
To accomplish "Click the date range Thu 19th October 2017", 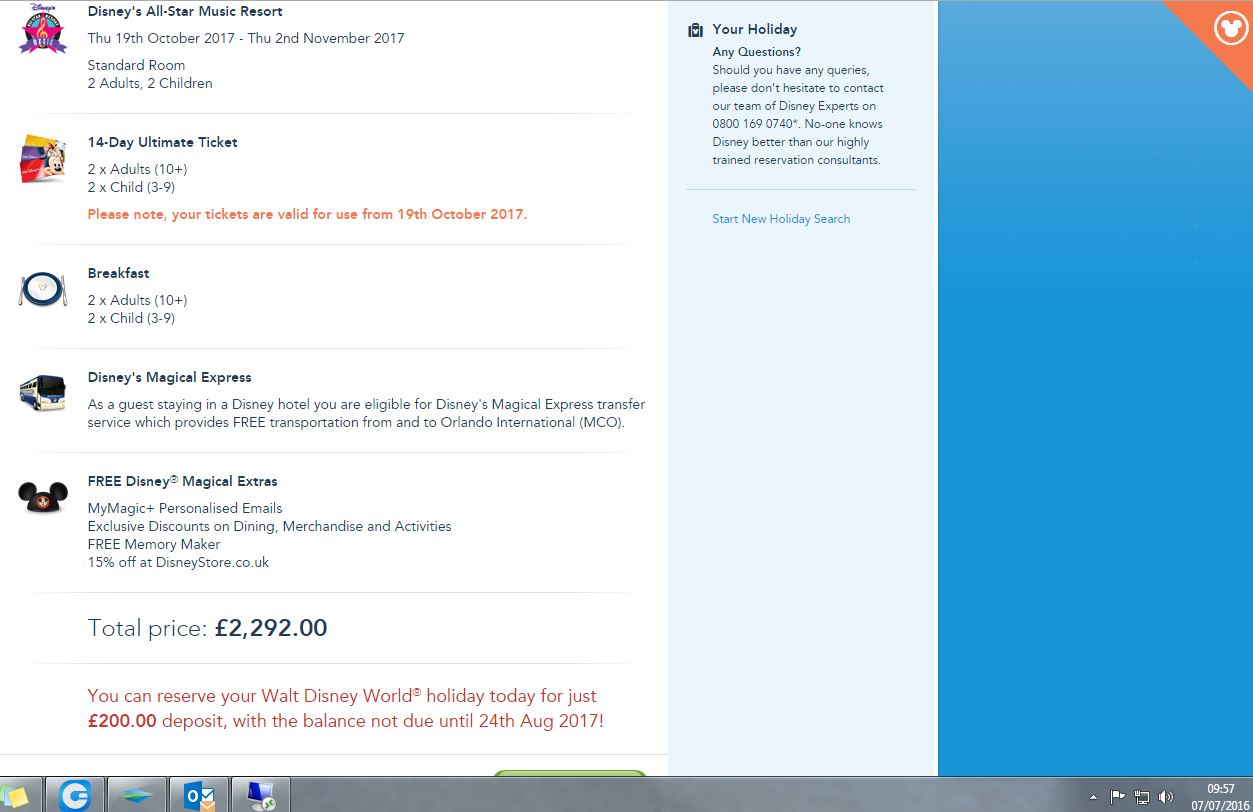I will 246,39.
